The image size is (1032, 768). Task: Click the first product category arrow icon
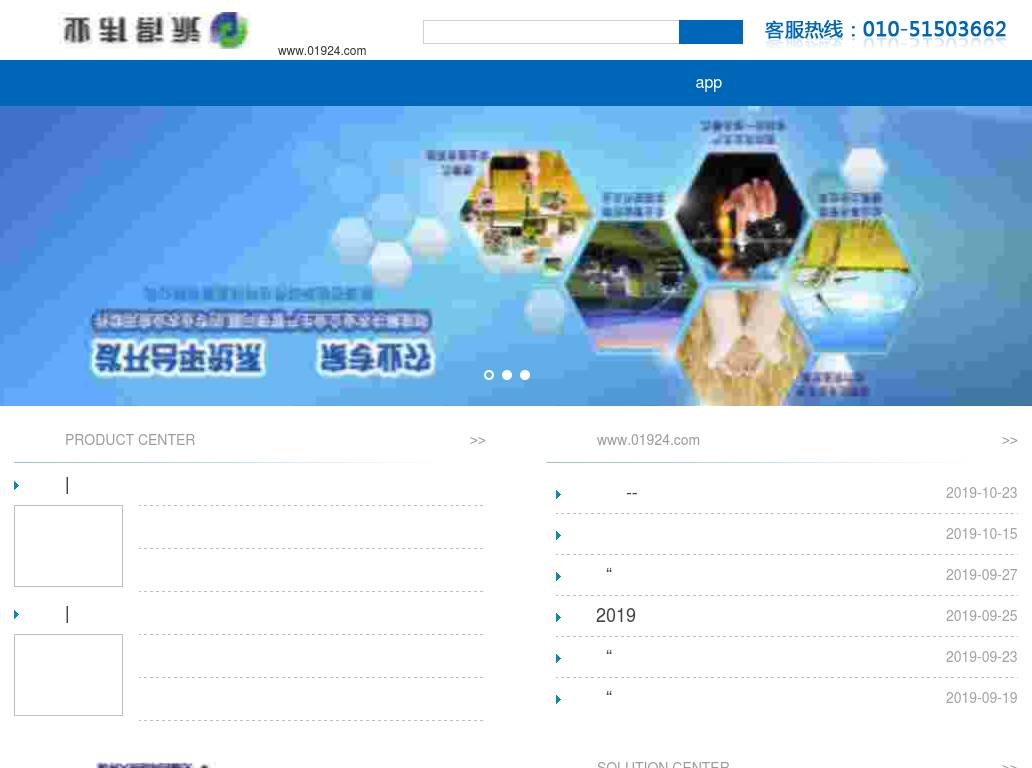[16, 486]
